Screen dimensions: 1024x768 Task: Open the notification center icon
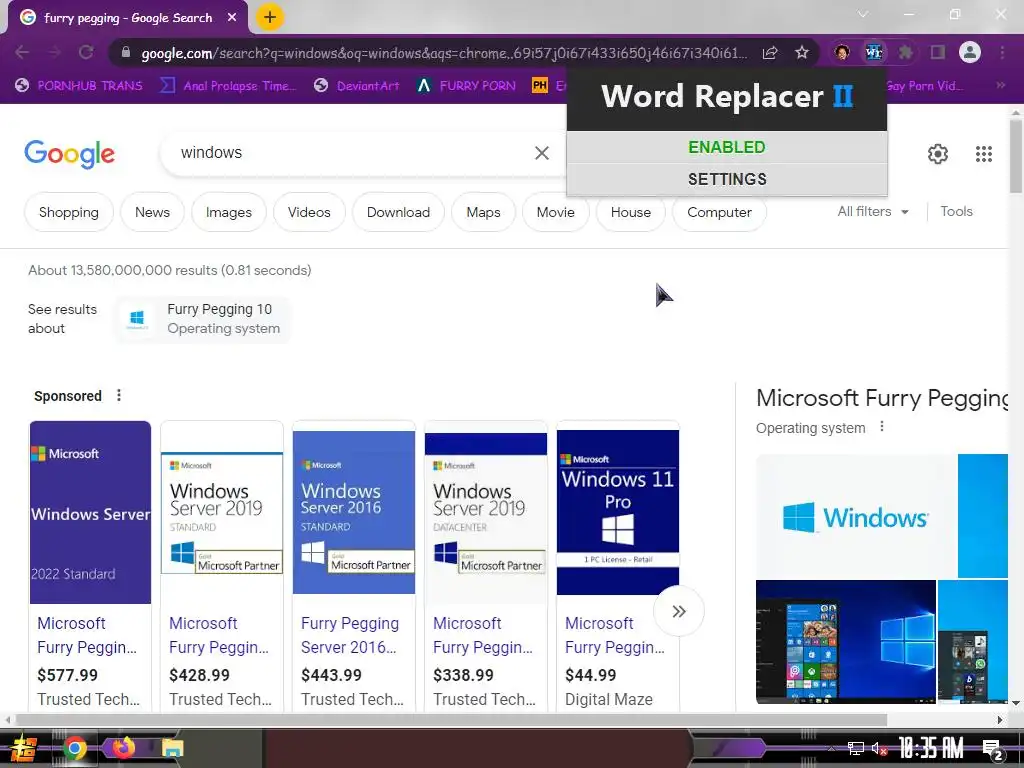click(x=993, y=750)
